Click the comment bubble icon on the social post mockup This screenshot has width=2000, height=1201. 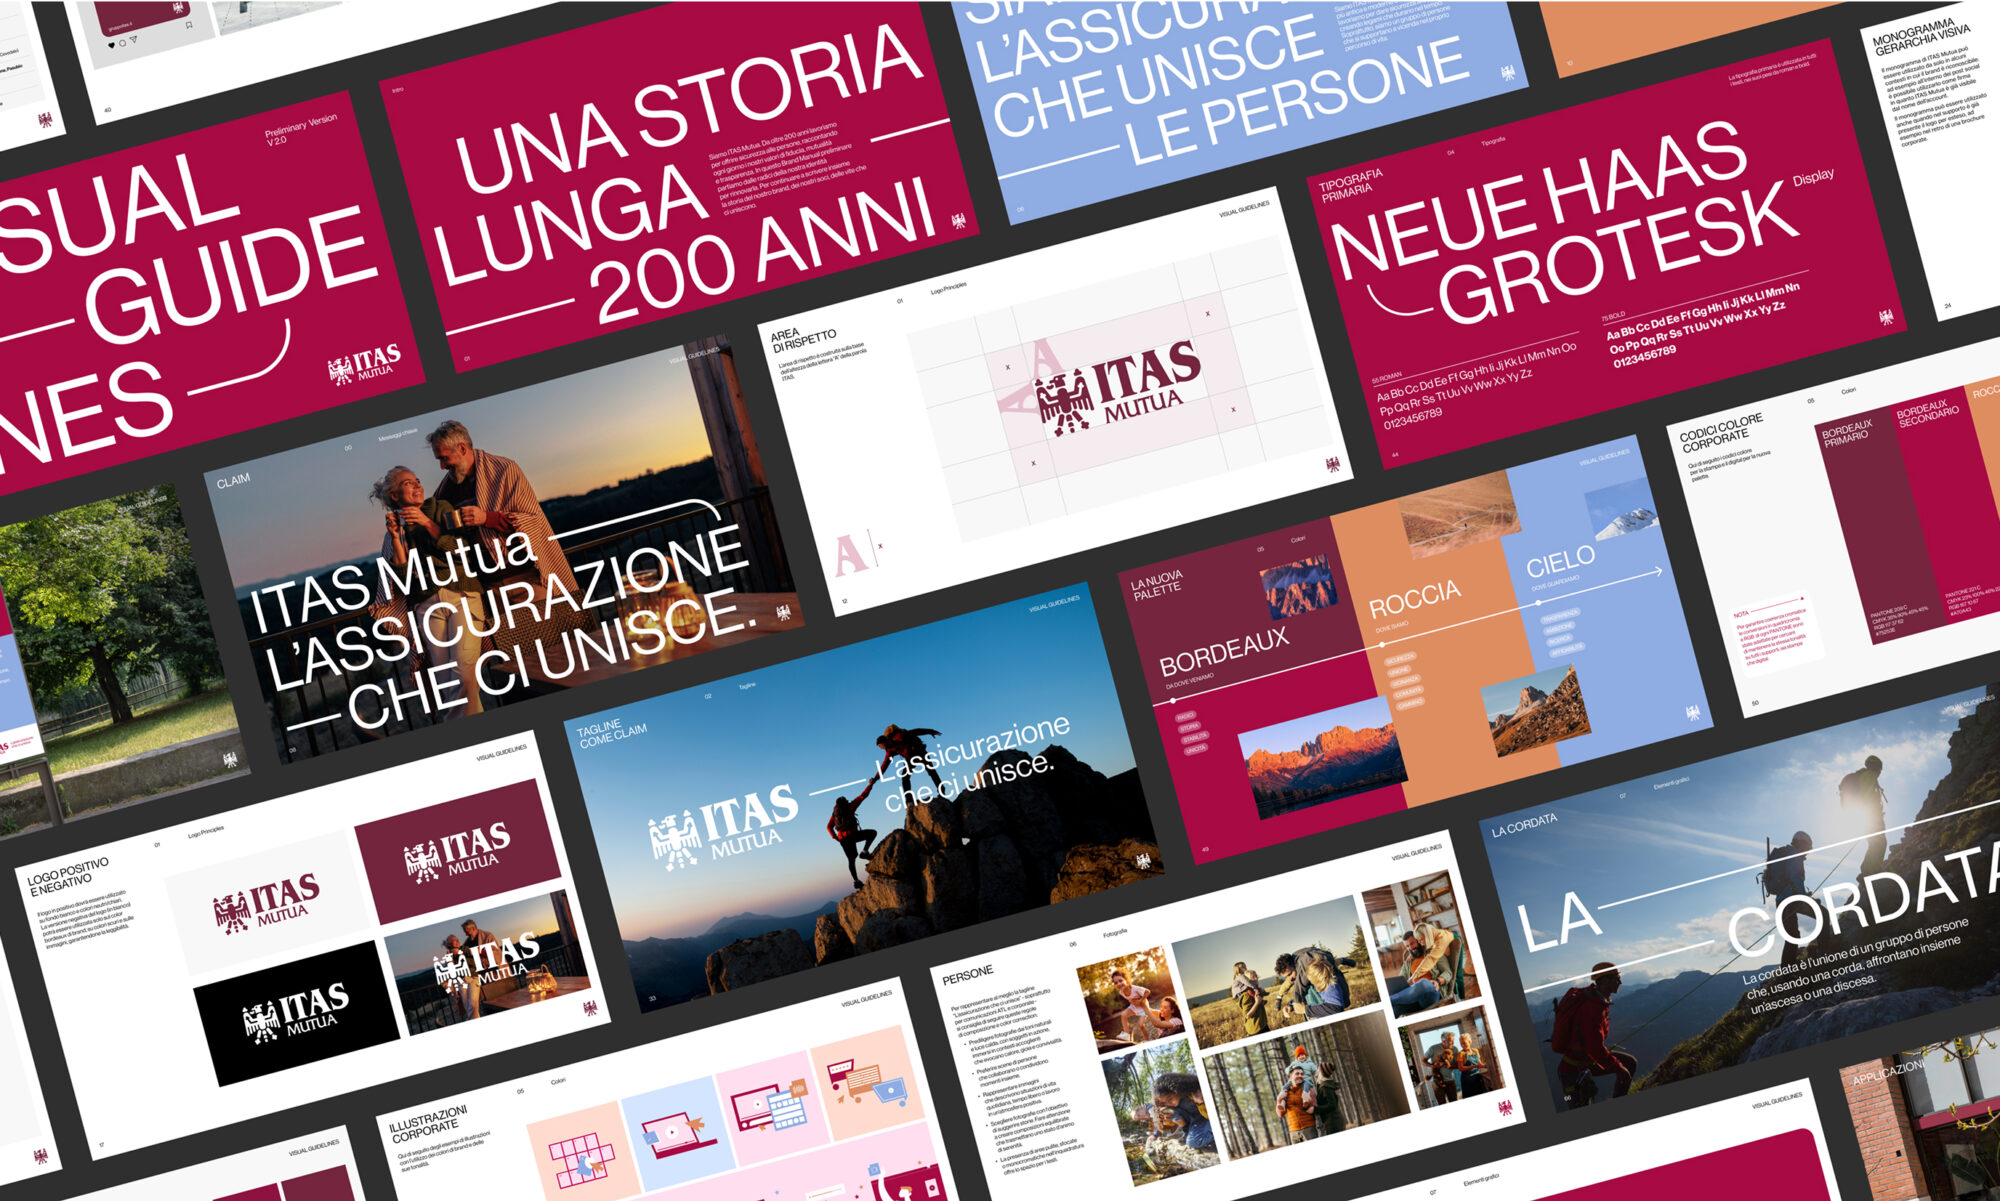coord(122,43)
